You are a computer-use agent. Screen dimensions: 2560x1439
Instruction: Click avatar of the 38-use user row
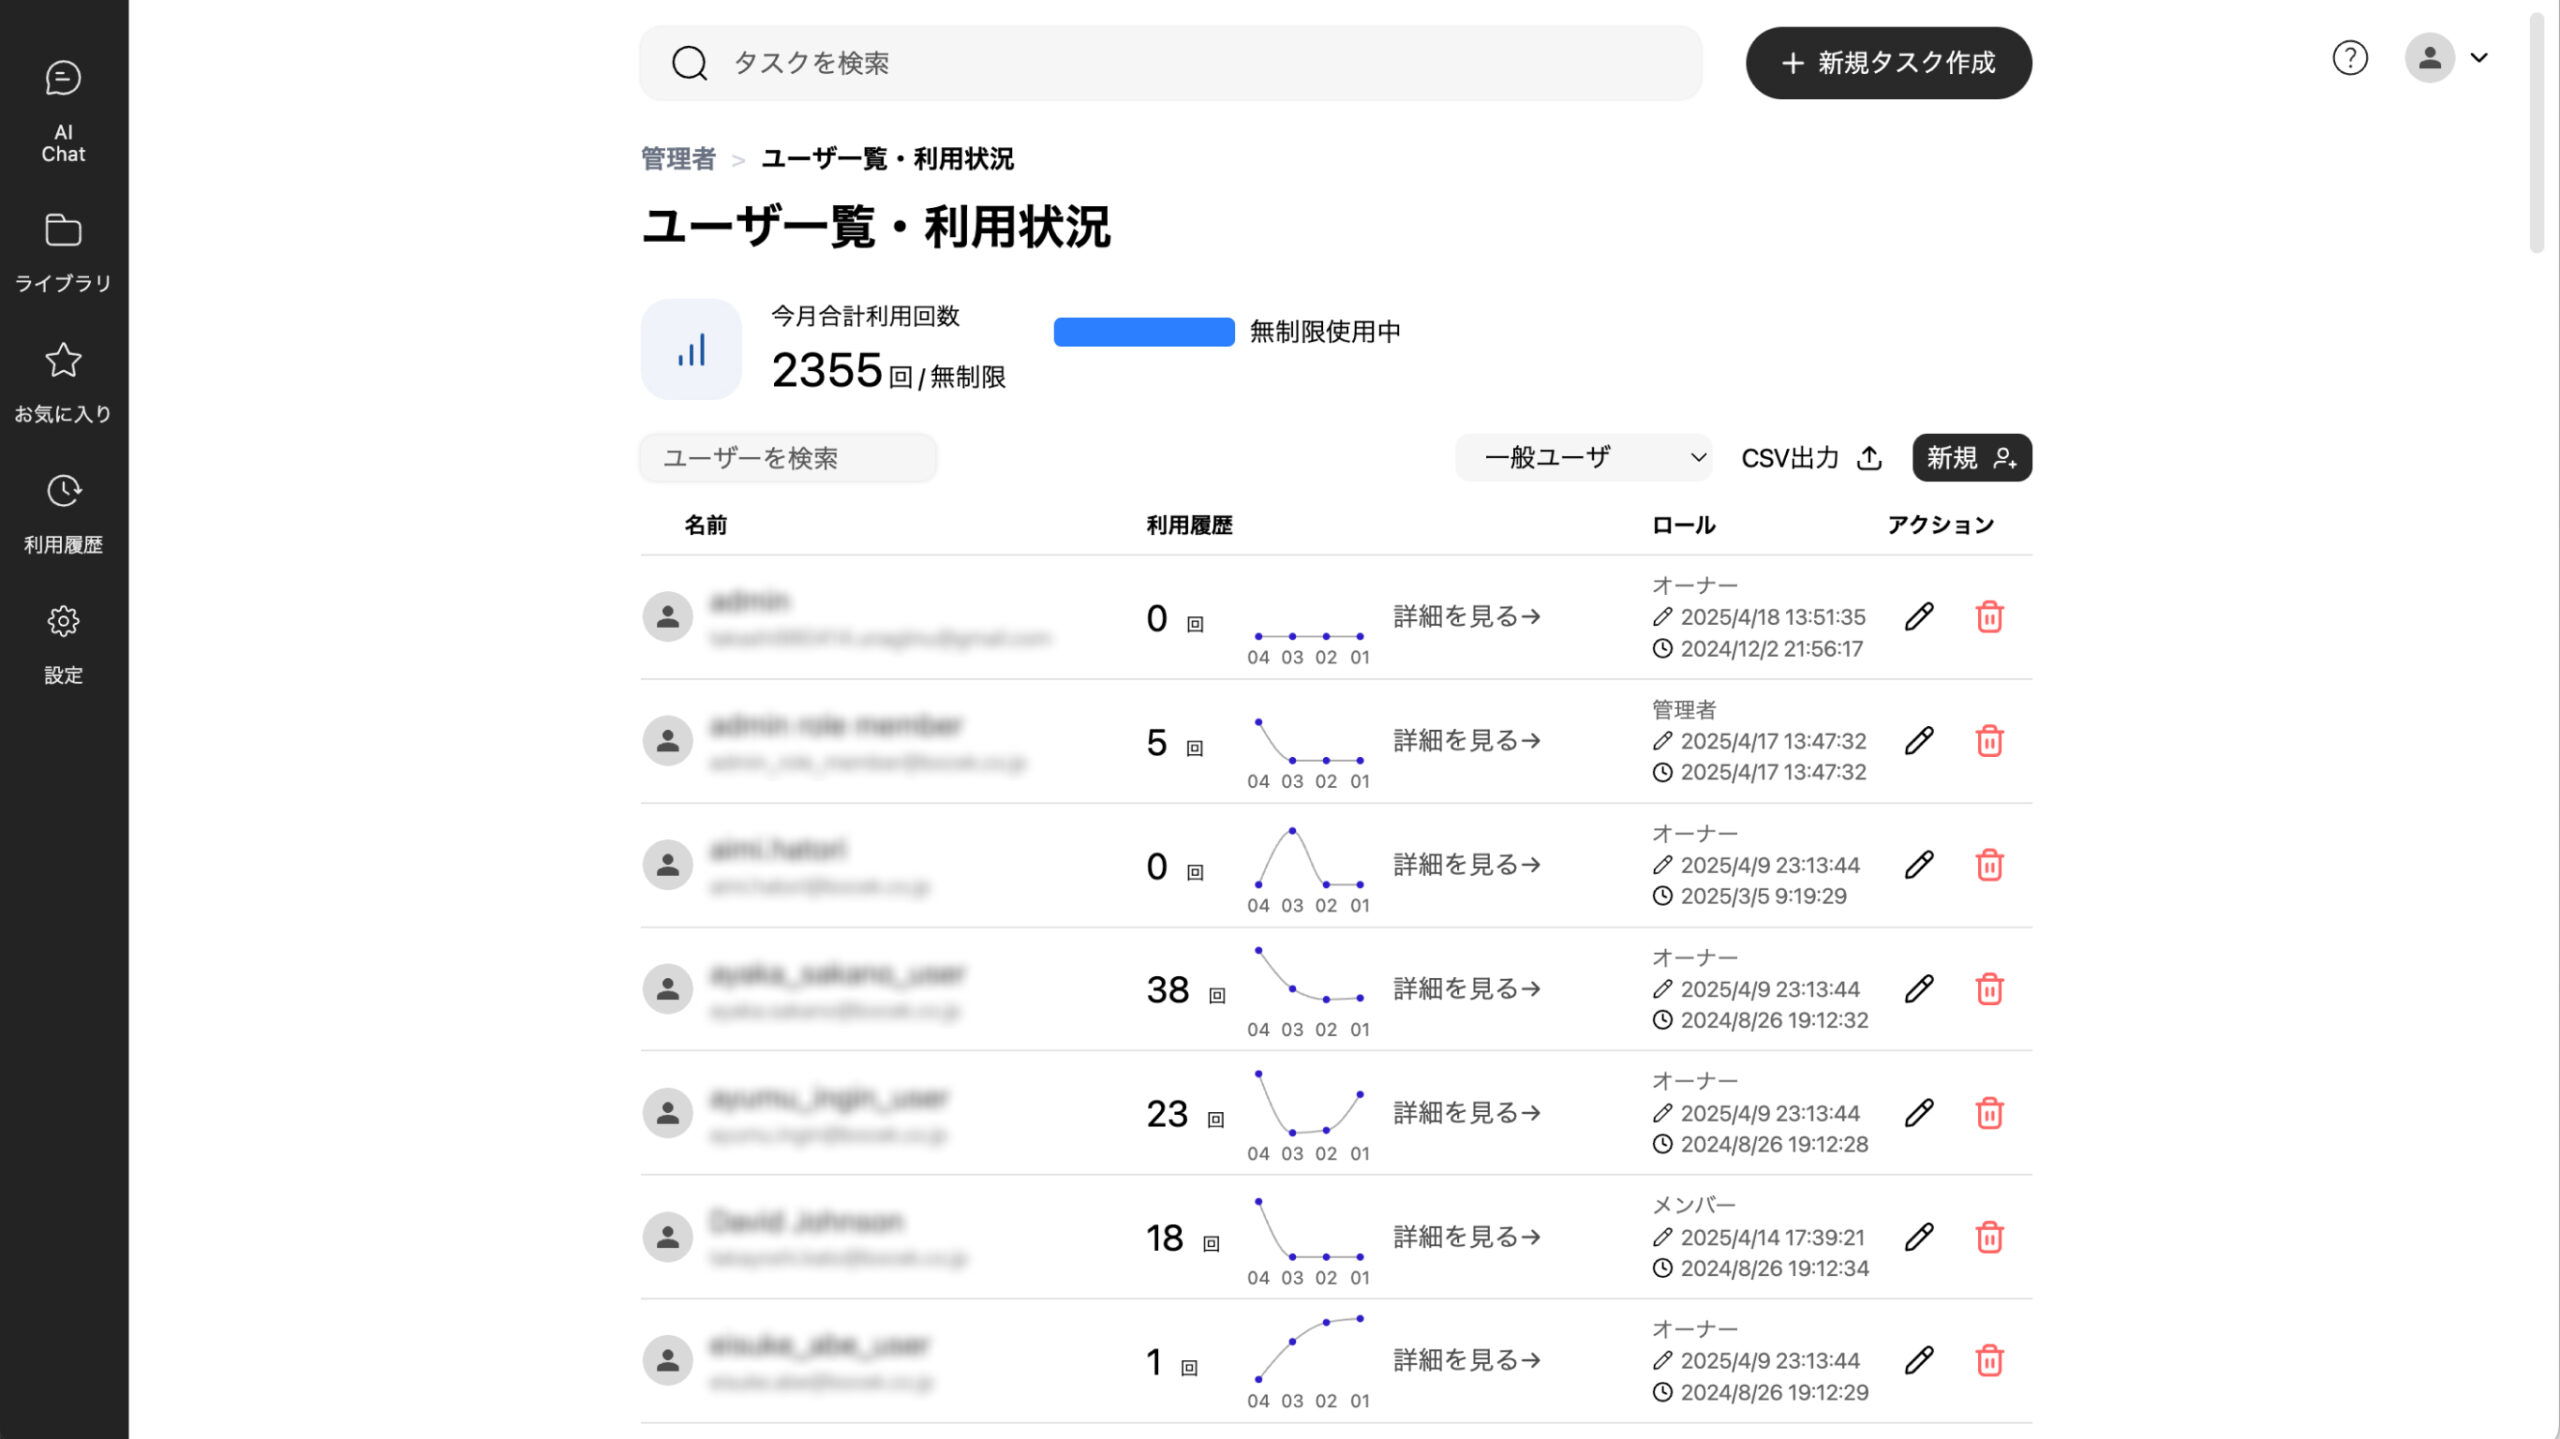[x=668, y=989]
